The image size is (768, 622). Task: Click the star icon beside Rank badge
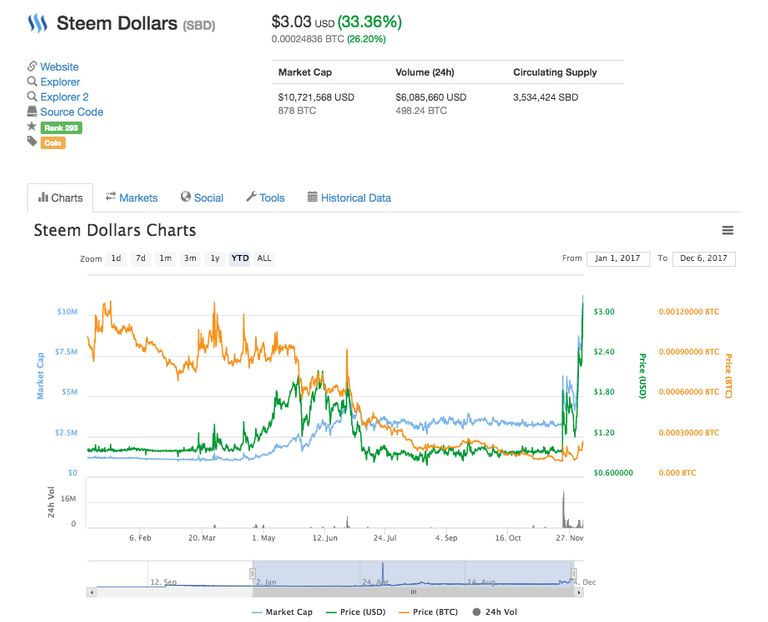(x=32, y=126)
